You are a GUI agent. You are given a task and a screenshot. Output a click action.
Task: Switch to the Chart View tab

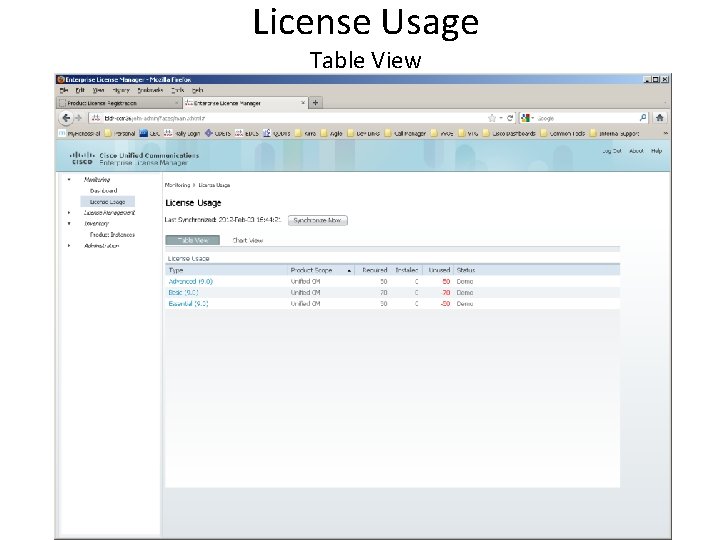click(x=248, y=240)
